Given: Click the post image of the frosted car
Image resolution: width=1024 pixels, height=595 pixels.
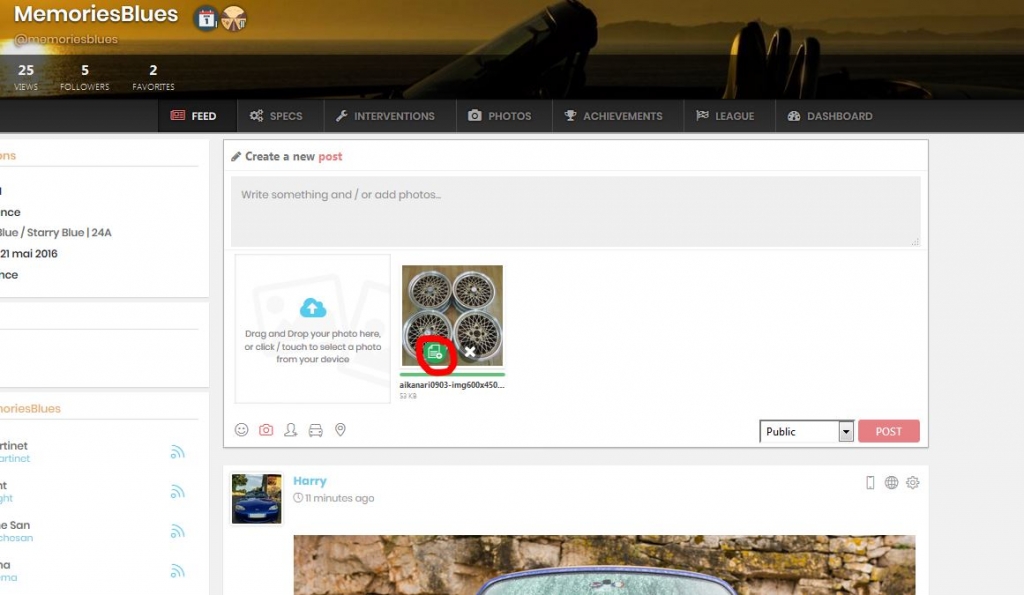Looking at the screenshot, I should click(x=604, y=565).
